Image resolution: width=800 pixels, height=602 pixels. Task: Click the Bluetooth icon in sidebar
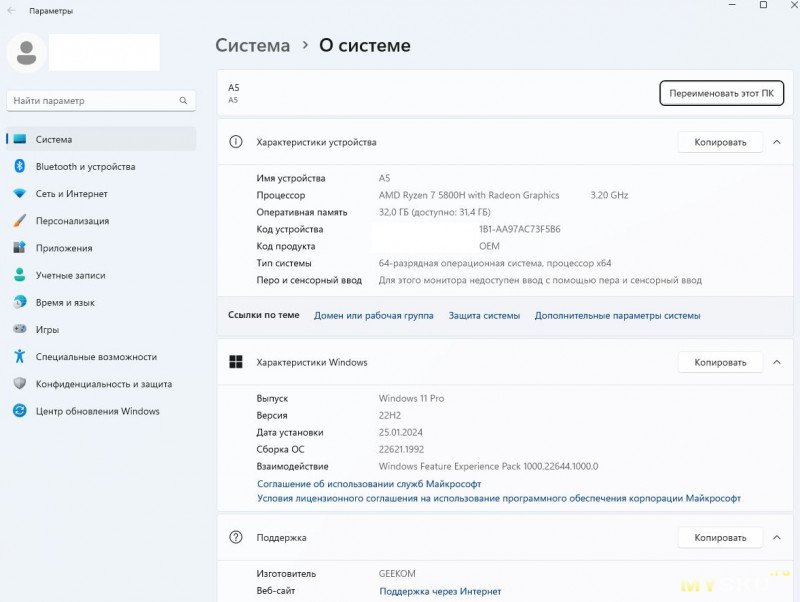point(19,166)
